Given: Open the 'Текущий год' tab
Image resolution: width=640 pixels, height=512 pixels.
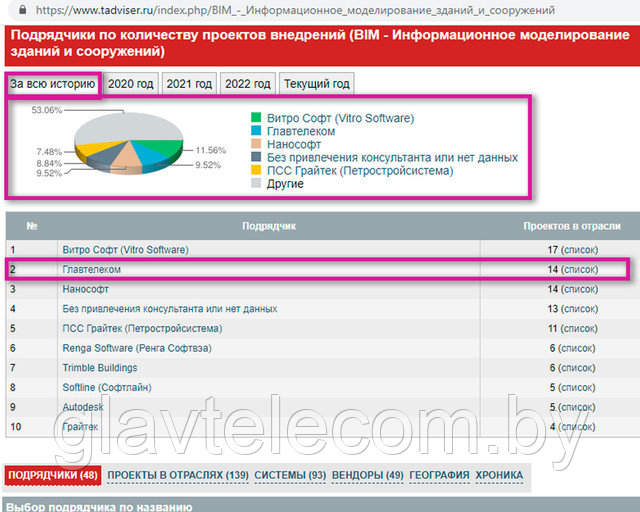Looking at the screenshot, I should pyautogui.click(x=317, y=84).
